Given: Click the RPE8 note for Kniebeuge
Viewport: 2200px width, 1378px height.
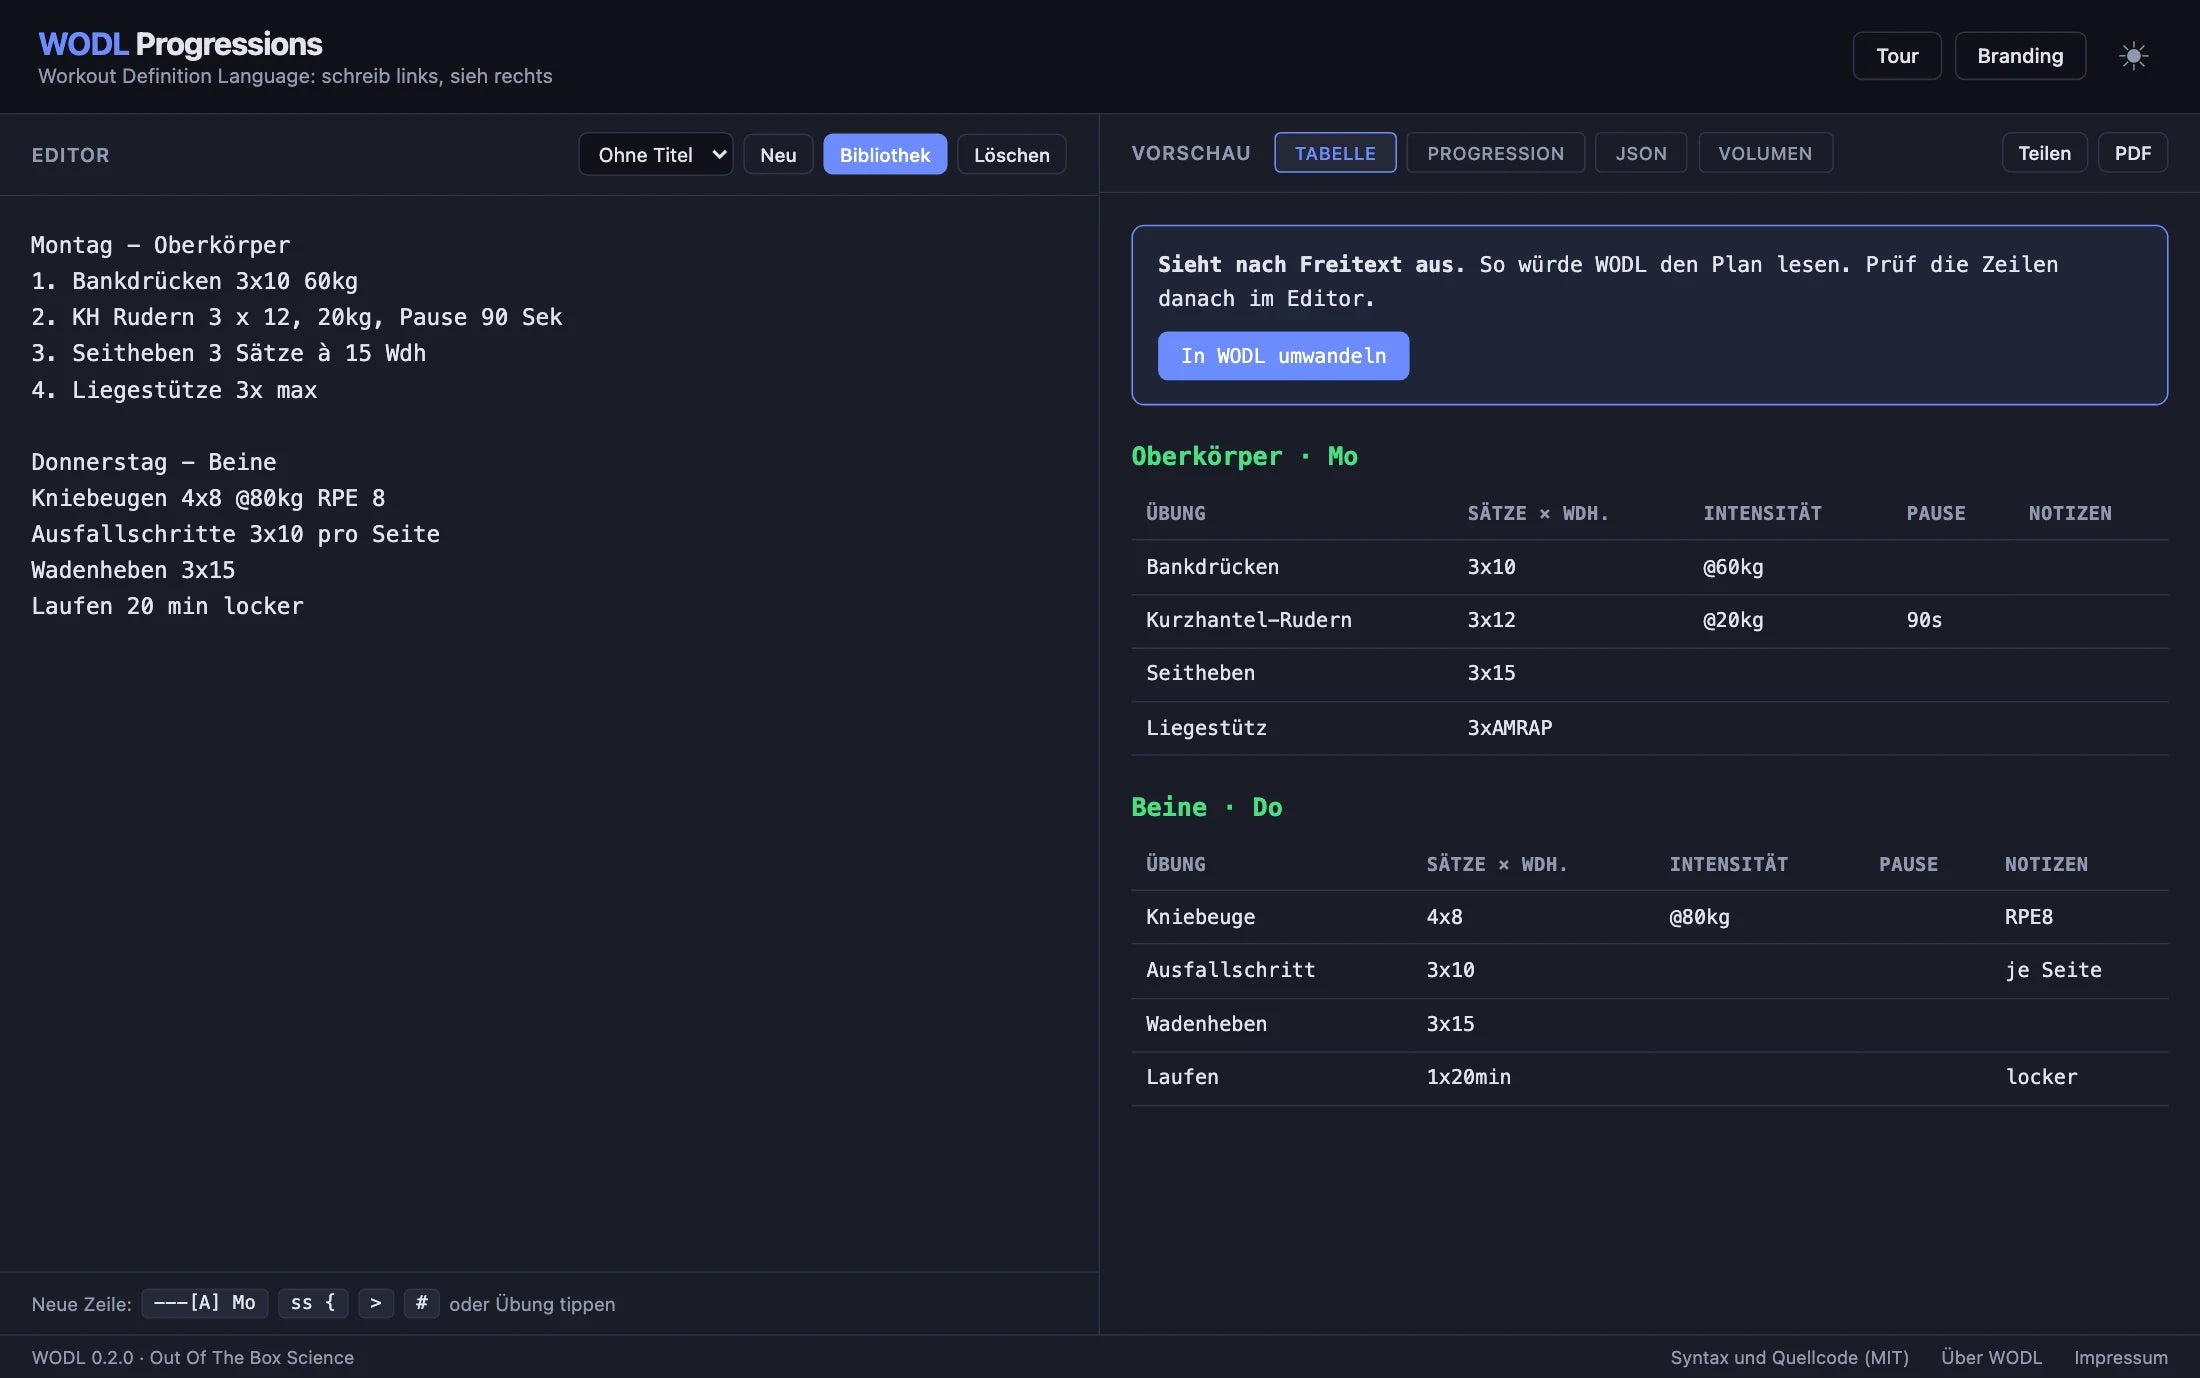Looking at the screenshot, I should [x=2028, y=917].
